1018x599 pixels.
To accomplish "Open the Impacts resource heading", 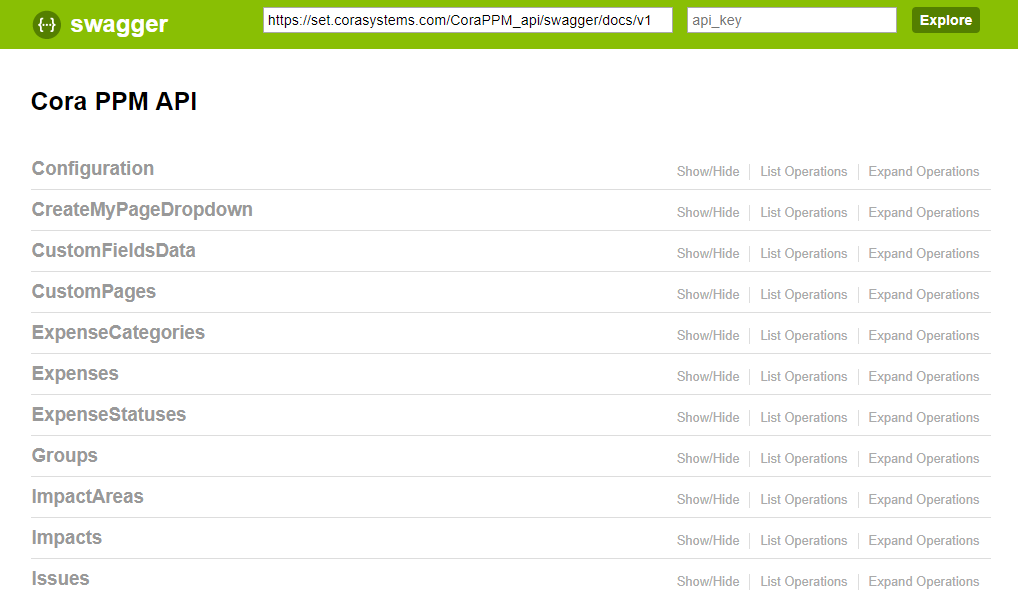I will [67, 537].
